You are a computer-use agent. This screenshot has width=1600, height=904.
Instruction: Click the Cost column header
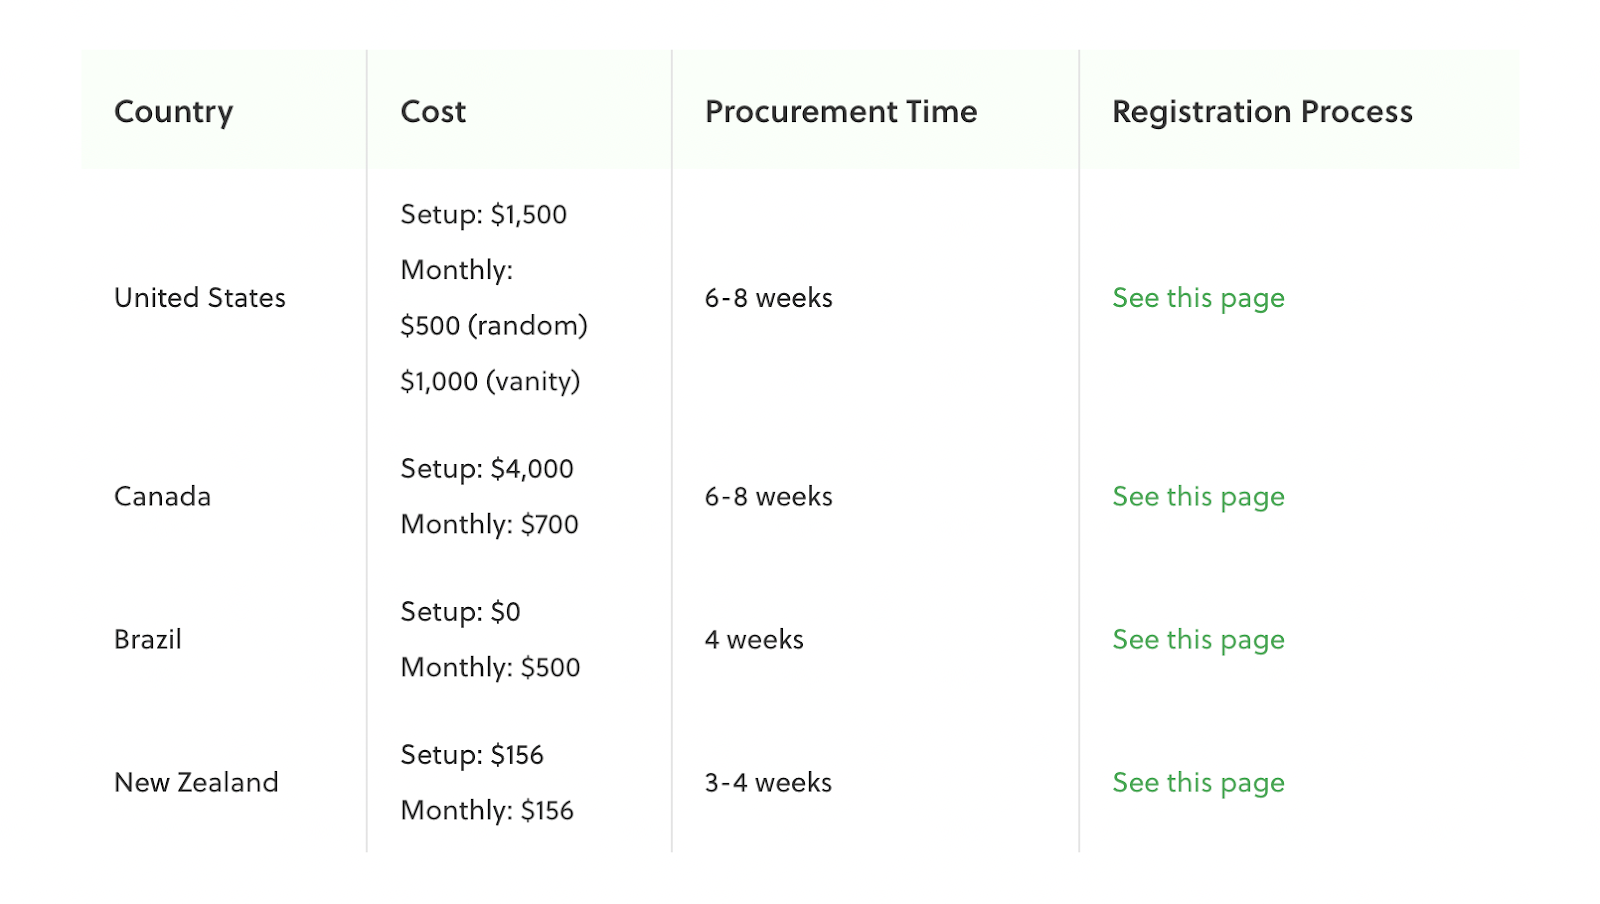coord(433,112)
